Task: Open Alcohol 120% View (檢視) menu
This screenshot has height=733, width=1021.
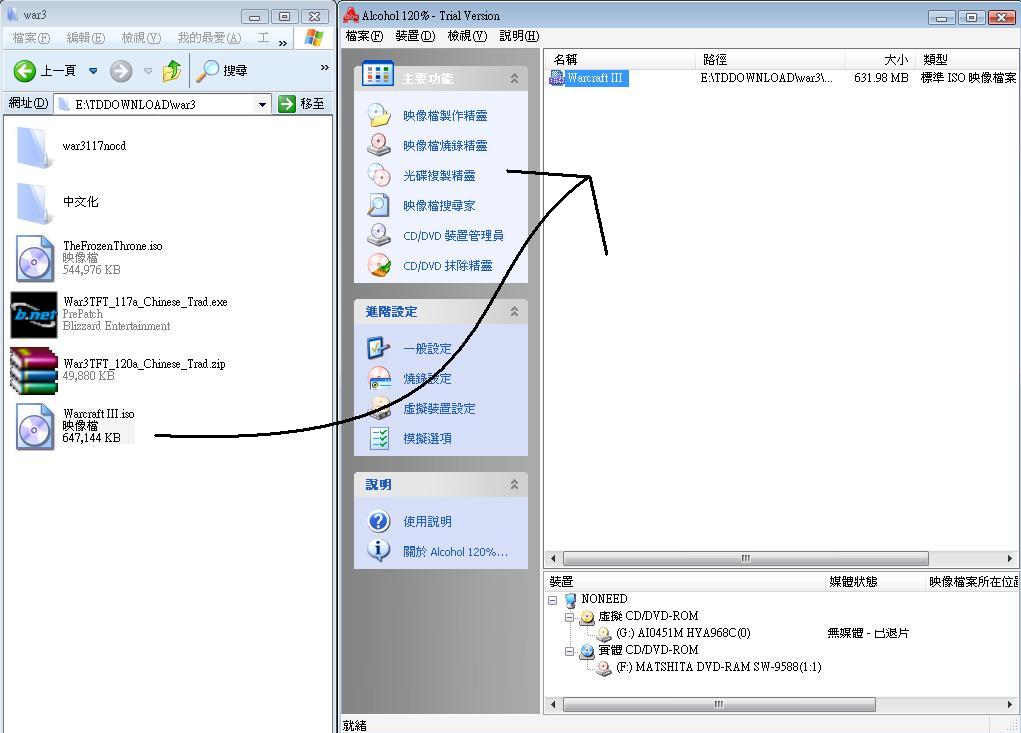Action: [468, 36]
